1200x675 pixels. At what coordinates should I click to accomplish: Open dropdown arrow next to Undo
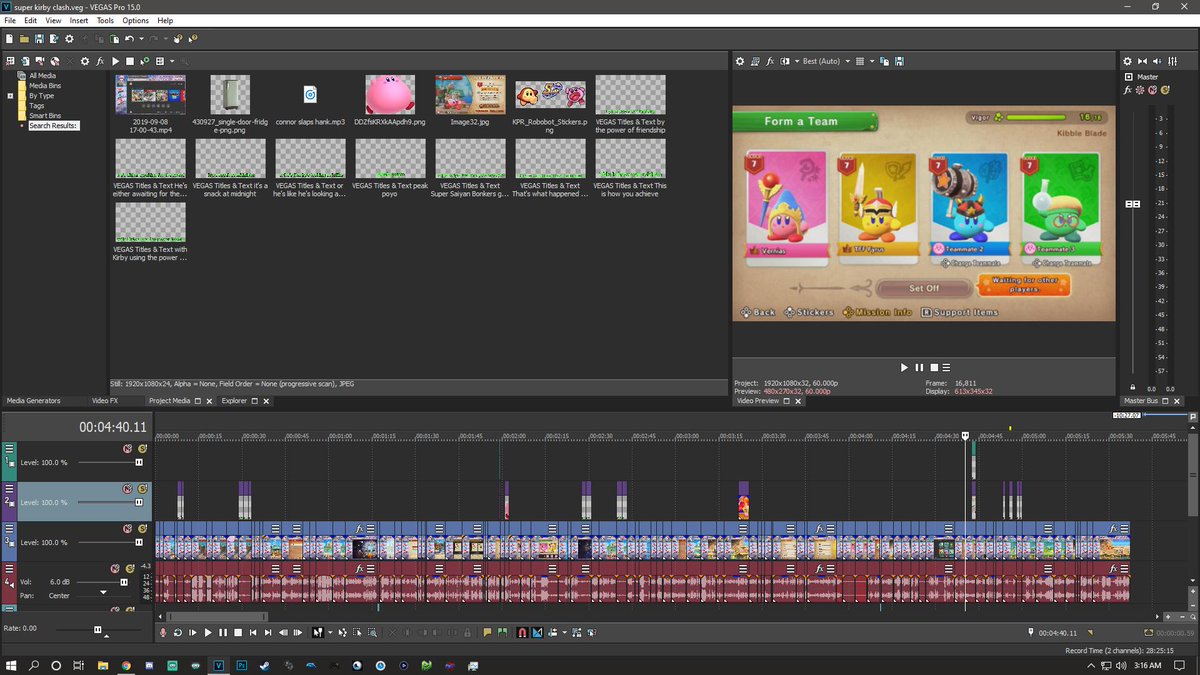click(x=142, y=39)
